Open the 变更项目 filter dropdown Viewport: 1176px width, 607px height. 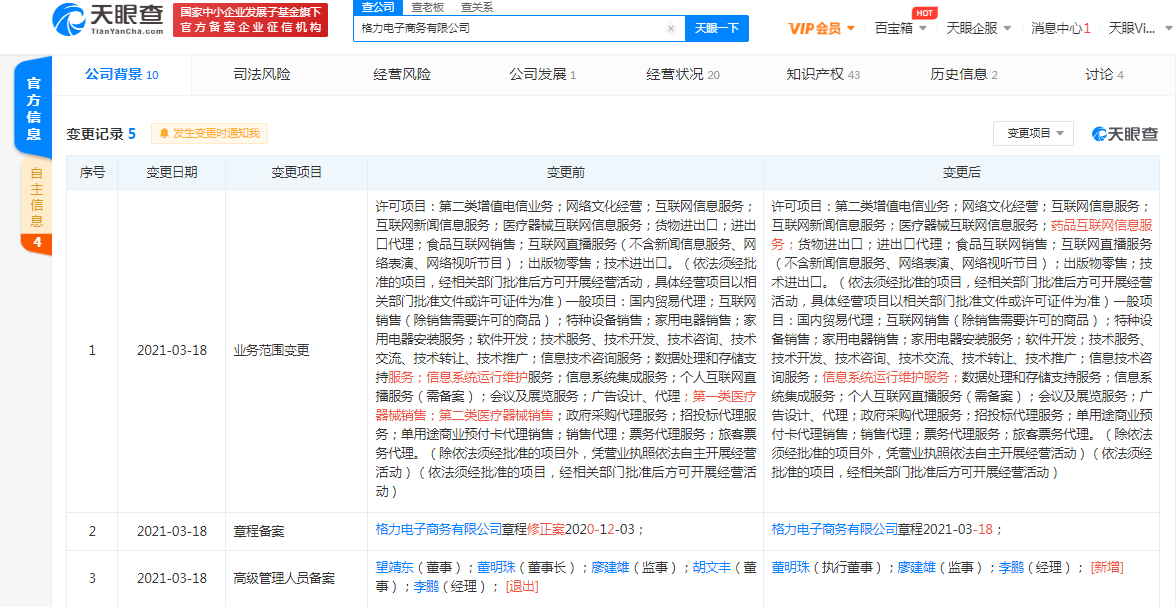1034,133
